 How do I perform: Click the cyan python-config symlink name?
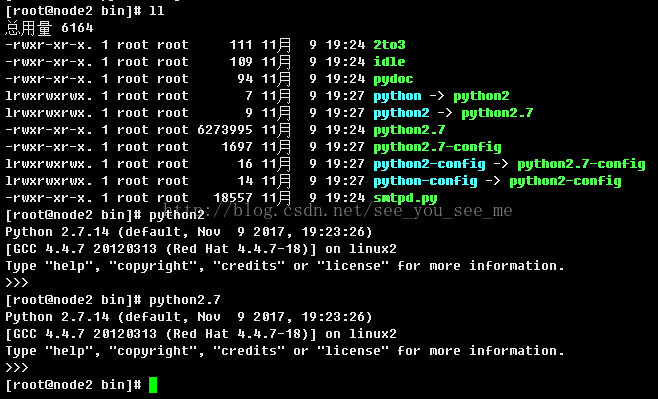pos(426,181)
